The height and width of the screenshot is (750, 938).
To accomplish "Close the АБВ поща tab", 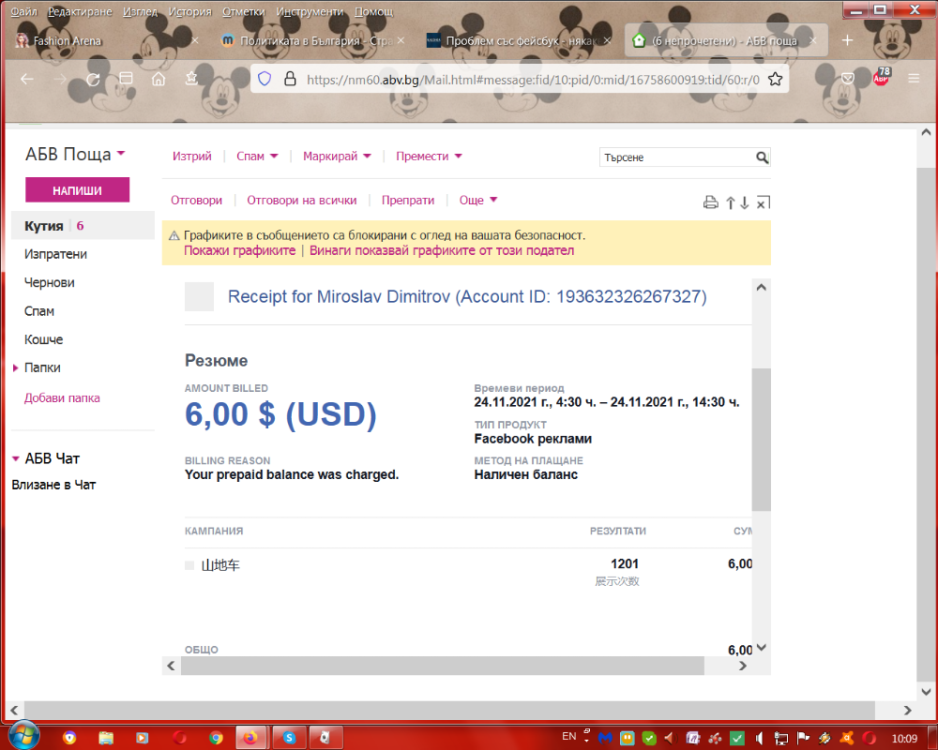I will coord(813,41).
